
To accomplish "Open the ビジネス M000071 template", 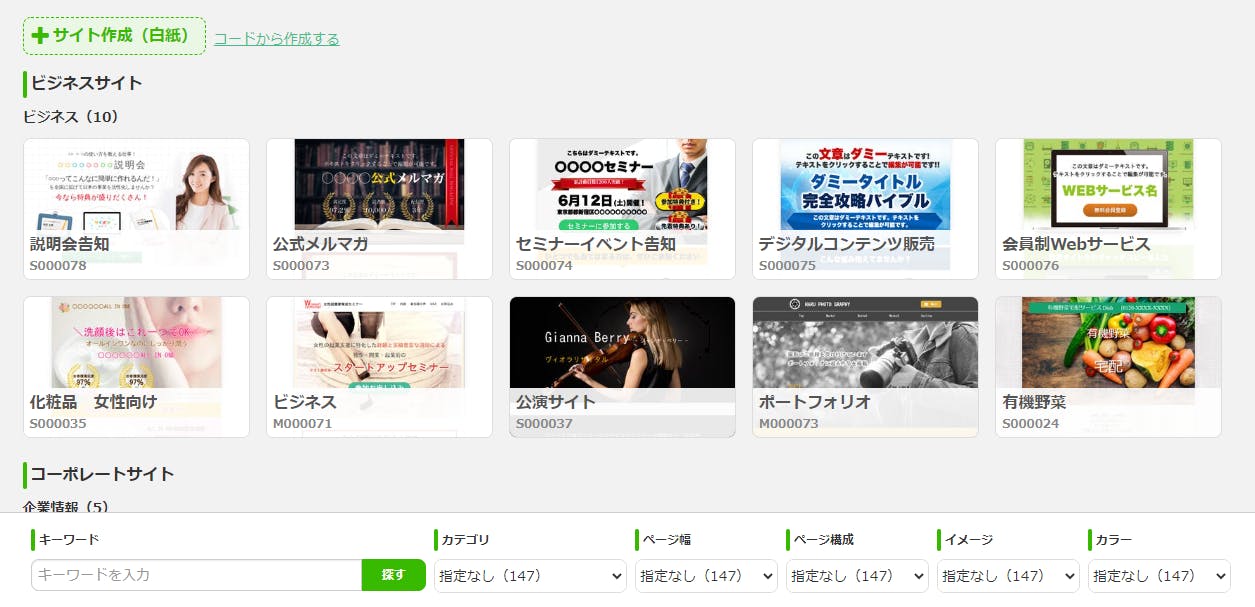I will [x=379, y=366].
